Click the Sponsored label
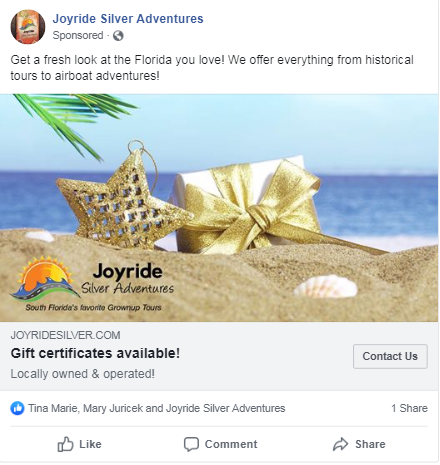 pos(78,35)
